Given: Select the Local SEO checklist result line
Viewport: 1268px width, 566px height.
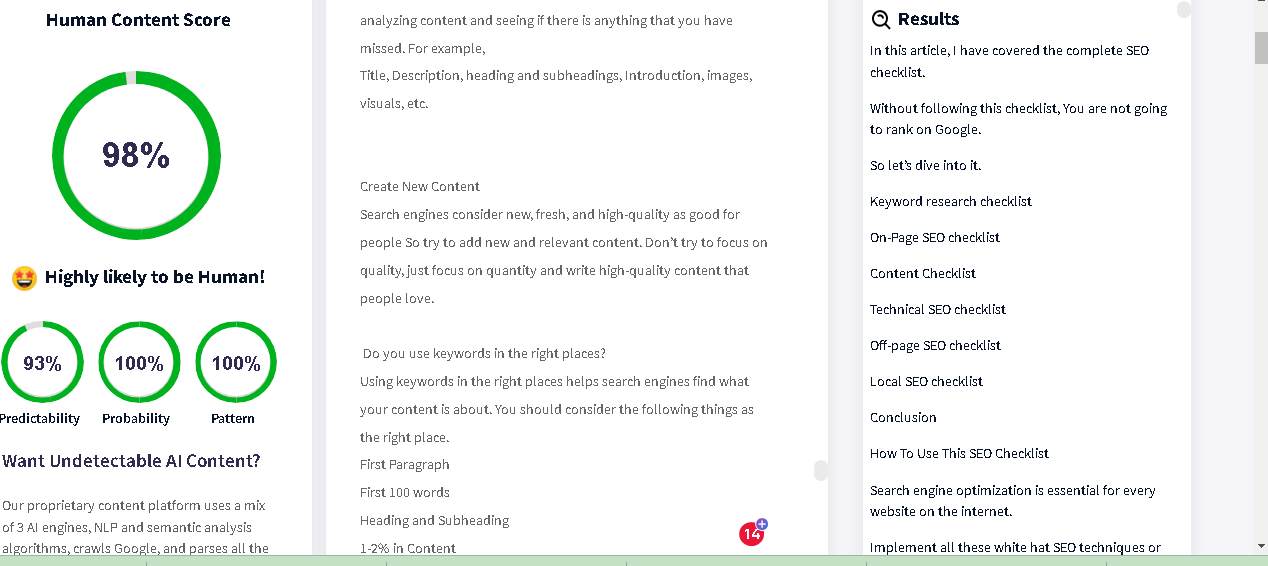Looking at the screenshot, I should (926, 381).
